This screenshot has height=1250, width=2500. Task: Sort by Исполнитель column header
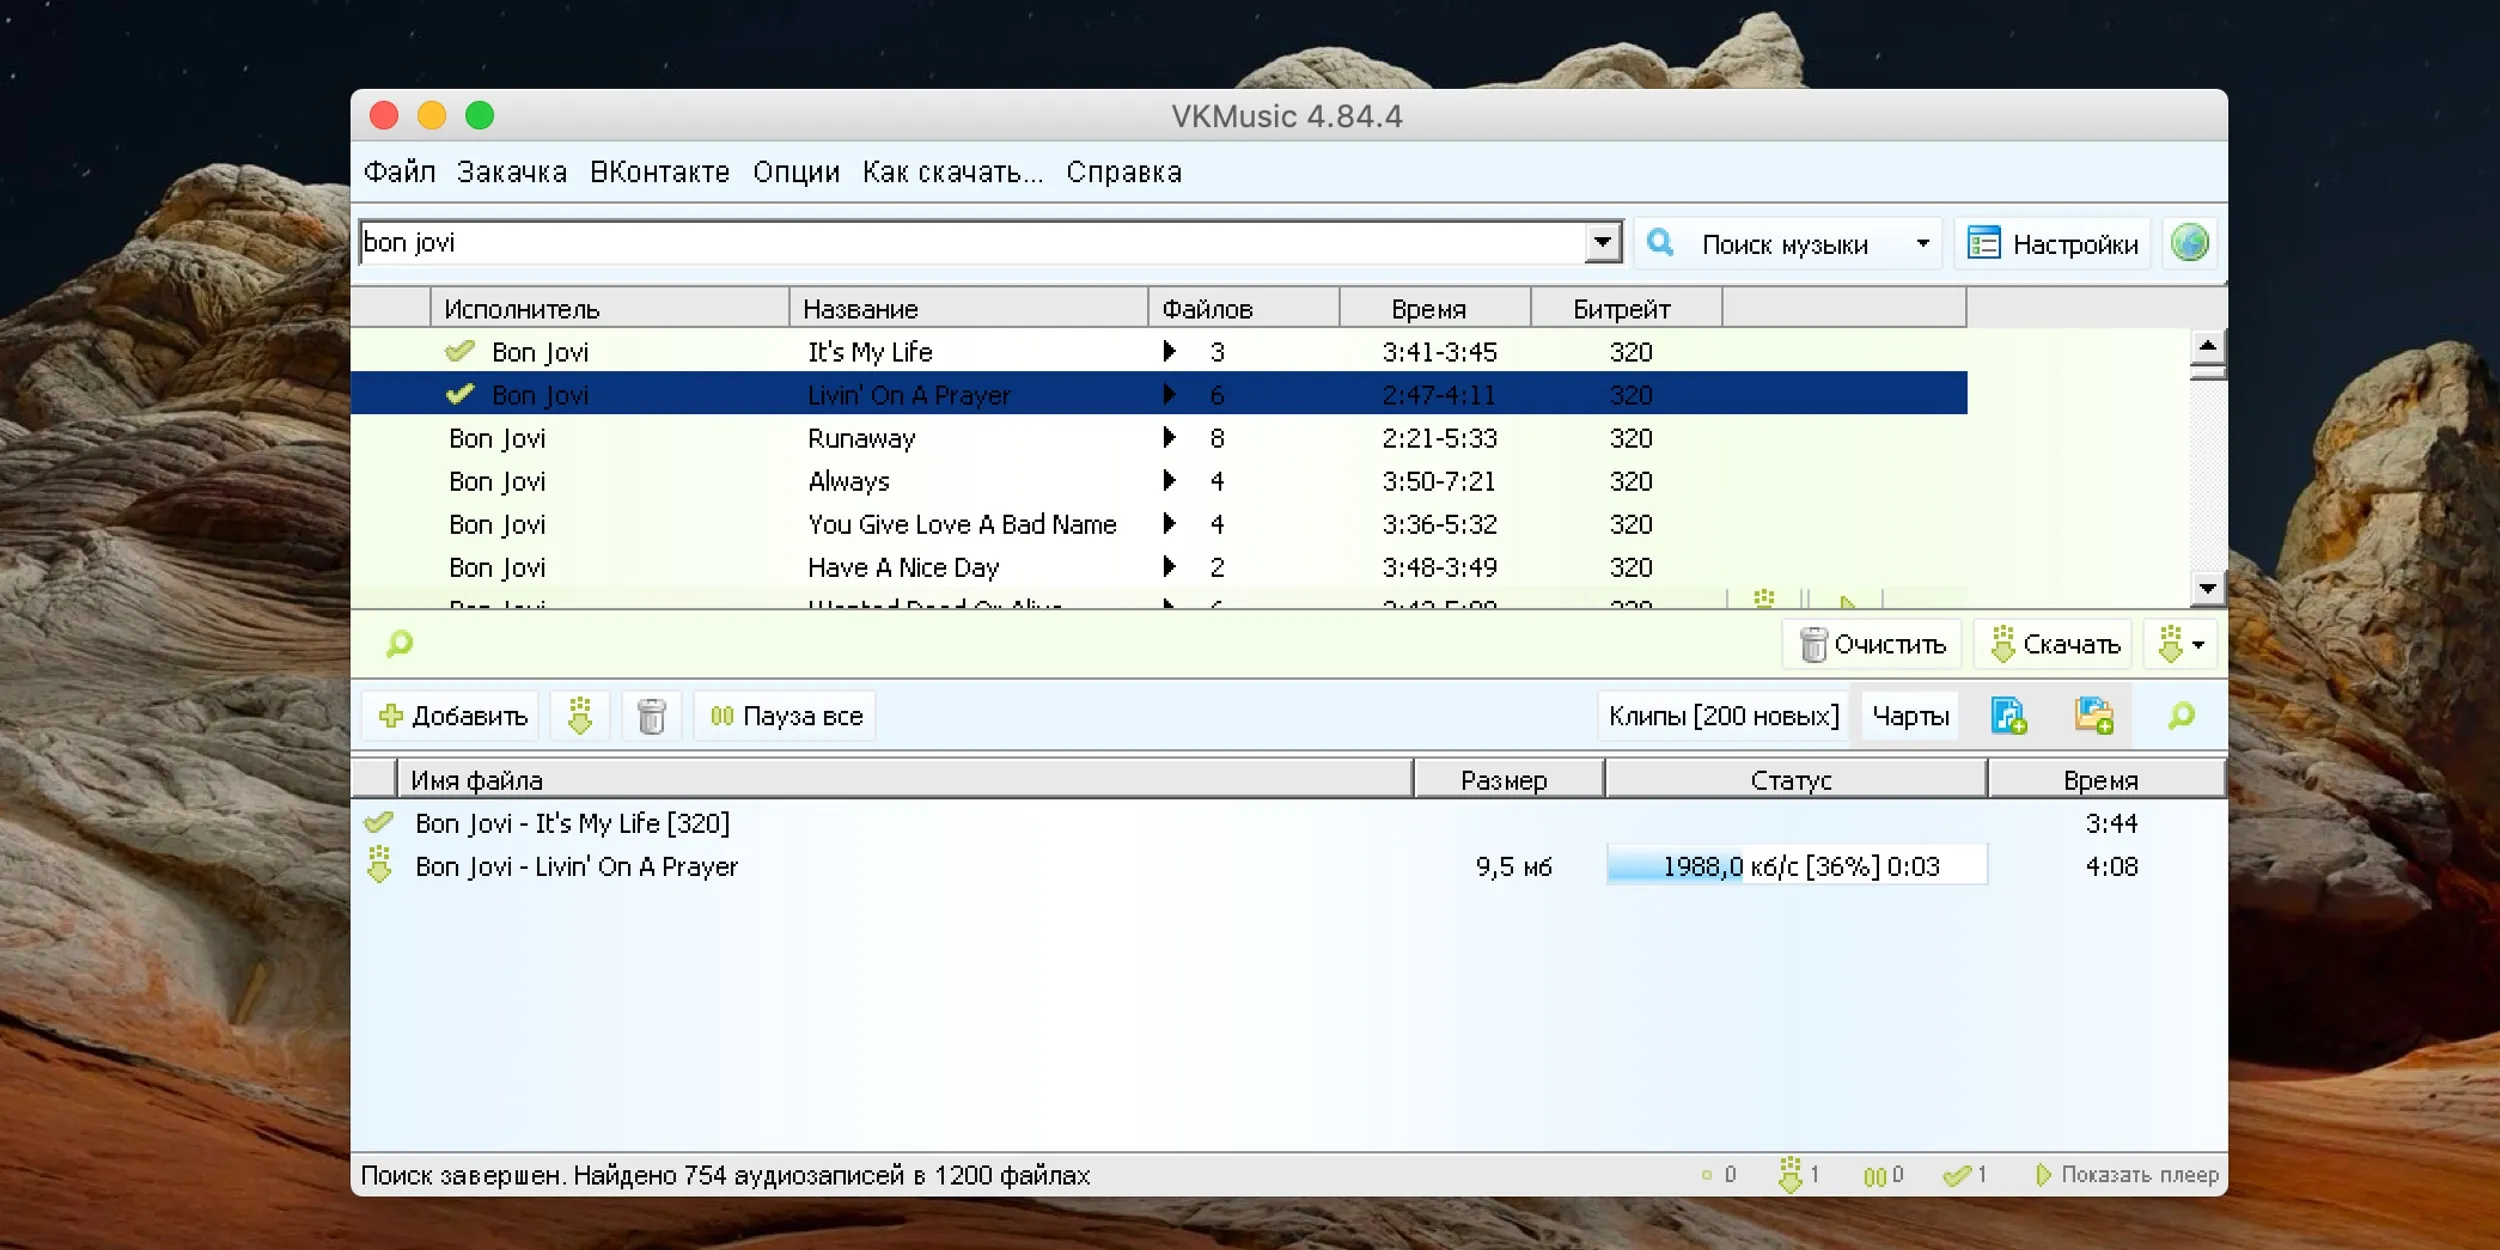pyautogui.click(x=610, y=308)
